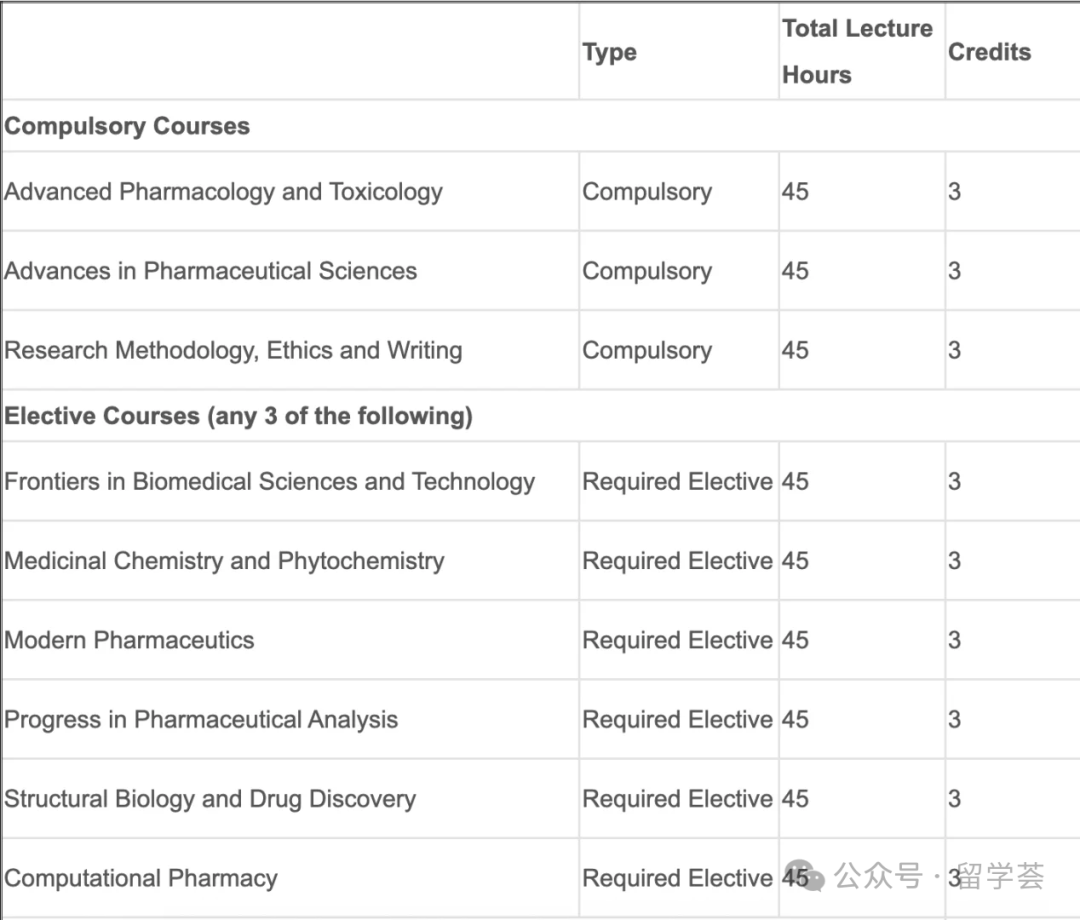Click the 公众号 留学荟 watermark text

pyautogui.click(x=939, y=876)
